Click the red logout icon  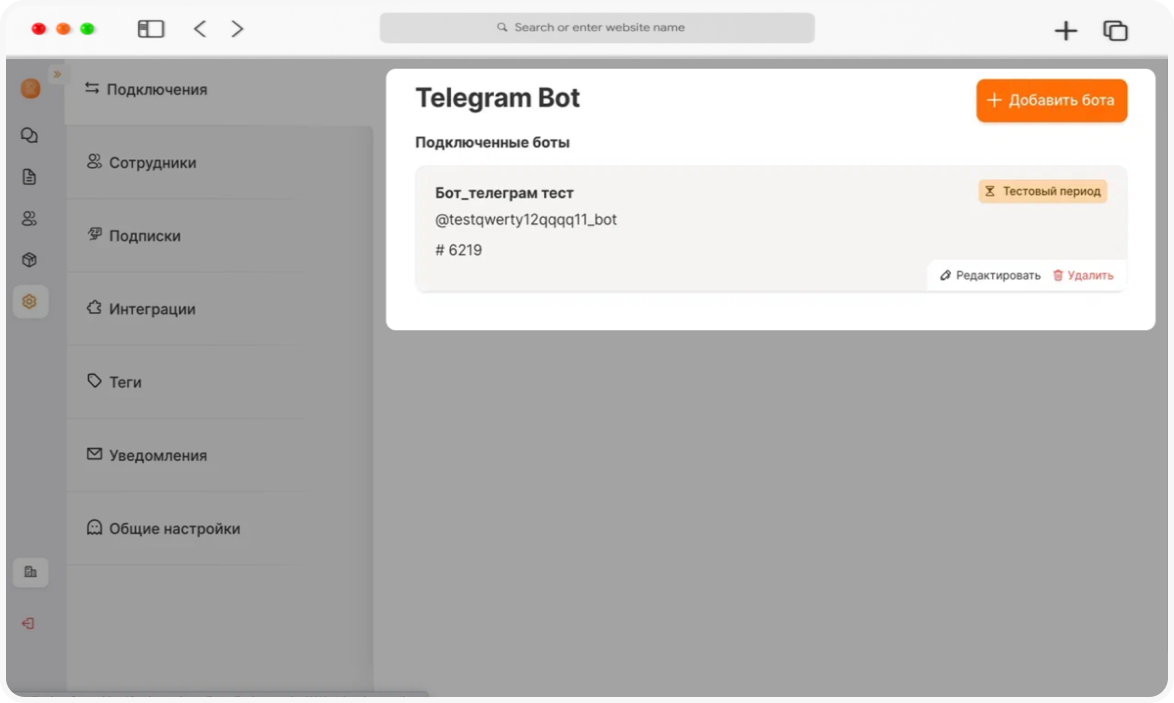click(x=28, y=623)
